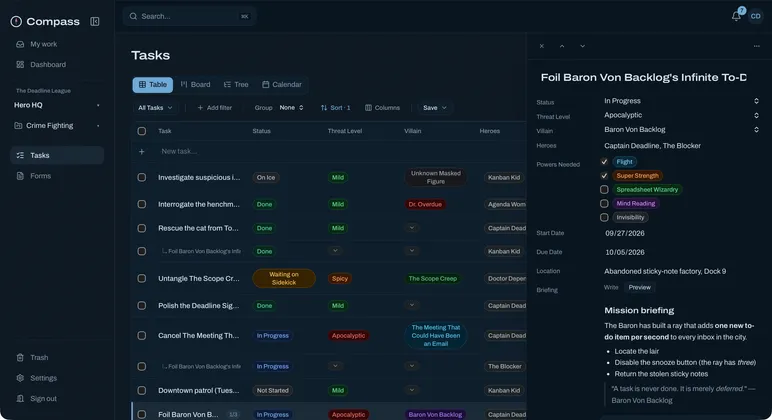Image resolution: width=772 pixels, height=420 pixels.
Task: Click the Trash can icon
Action: [20, 357]
